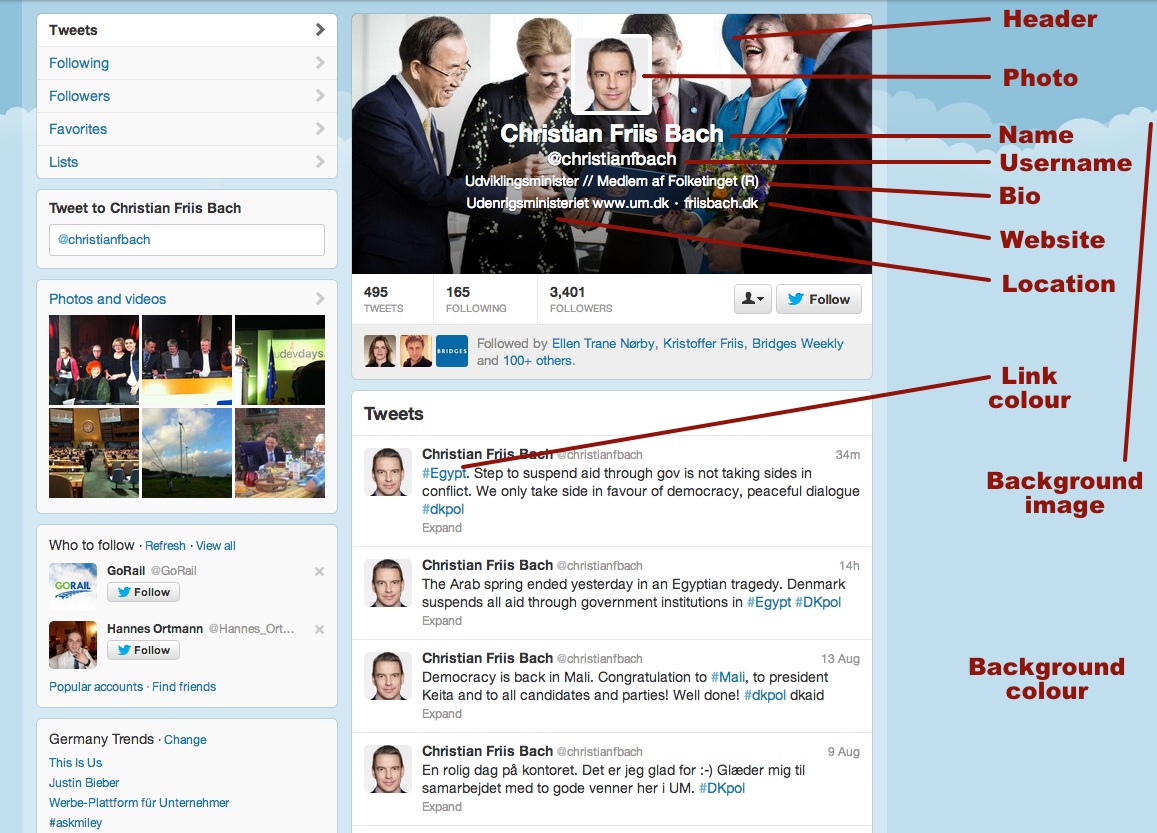Expand the tweet posted 34m ago
The height and width of the screenshot is (833, 1157).
tap(442, 528)
